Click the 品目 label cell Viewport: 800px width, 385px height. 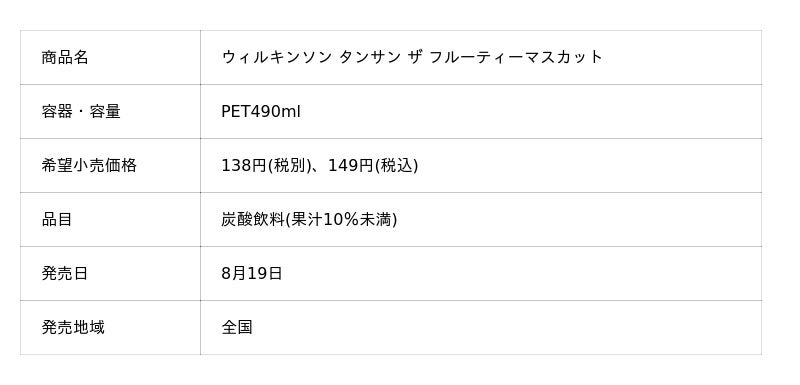[x=110, y=220]
